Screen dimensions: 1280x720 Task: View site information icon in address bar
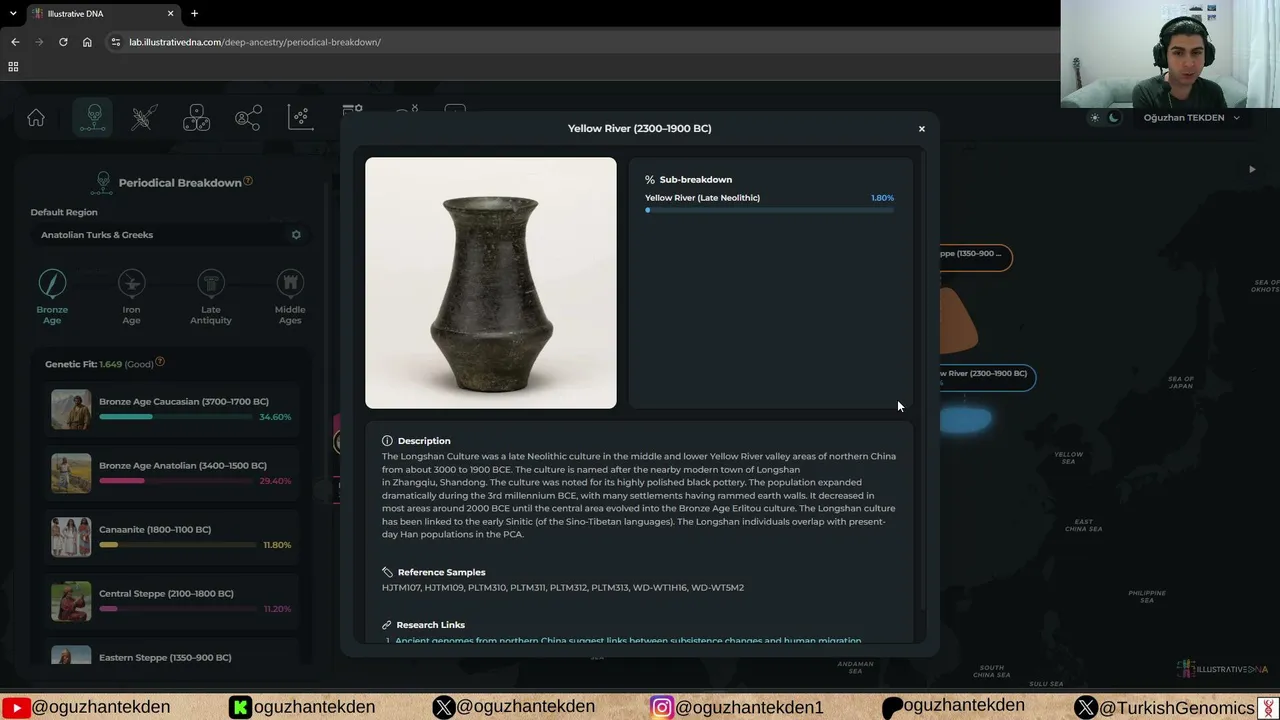coord(116,42)
